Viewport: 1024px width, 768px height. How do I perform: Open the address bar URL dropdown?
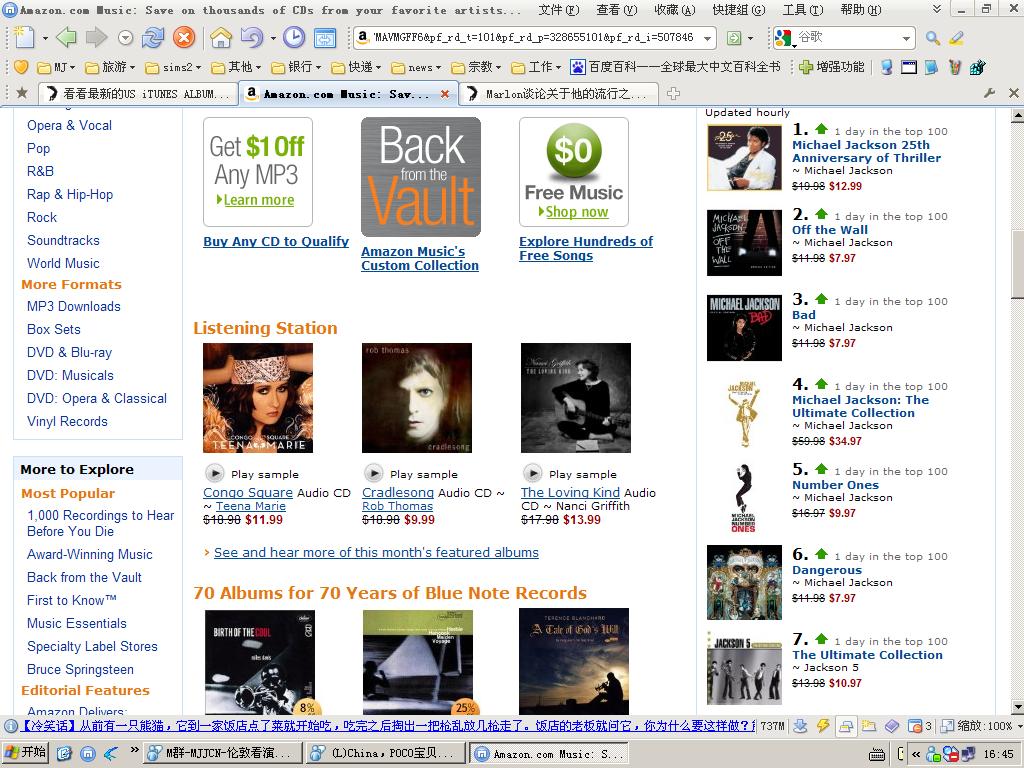[x=707, y=39]
